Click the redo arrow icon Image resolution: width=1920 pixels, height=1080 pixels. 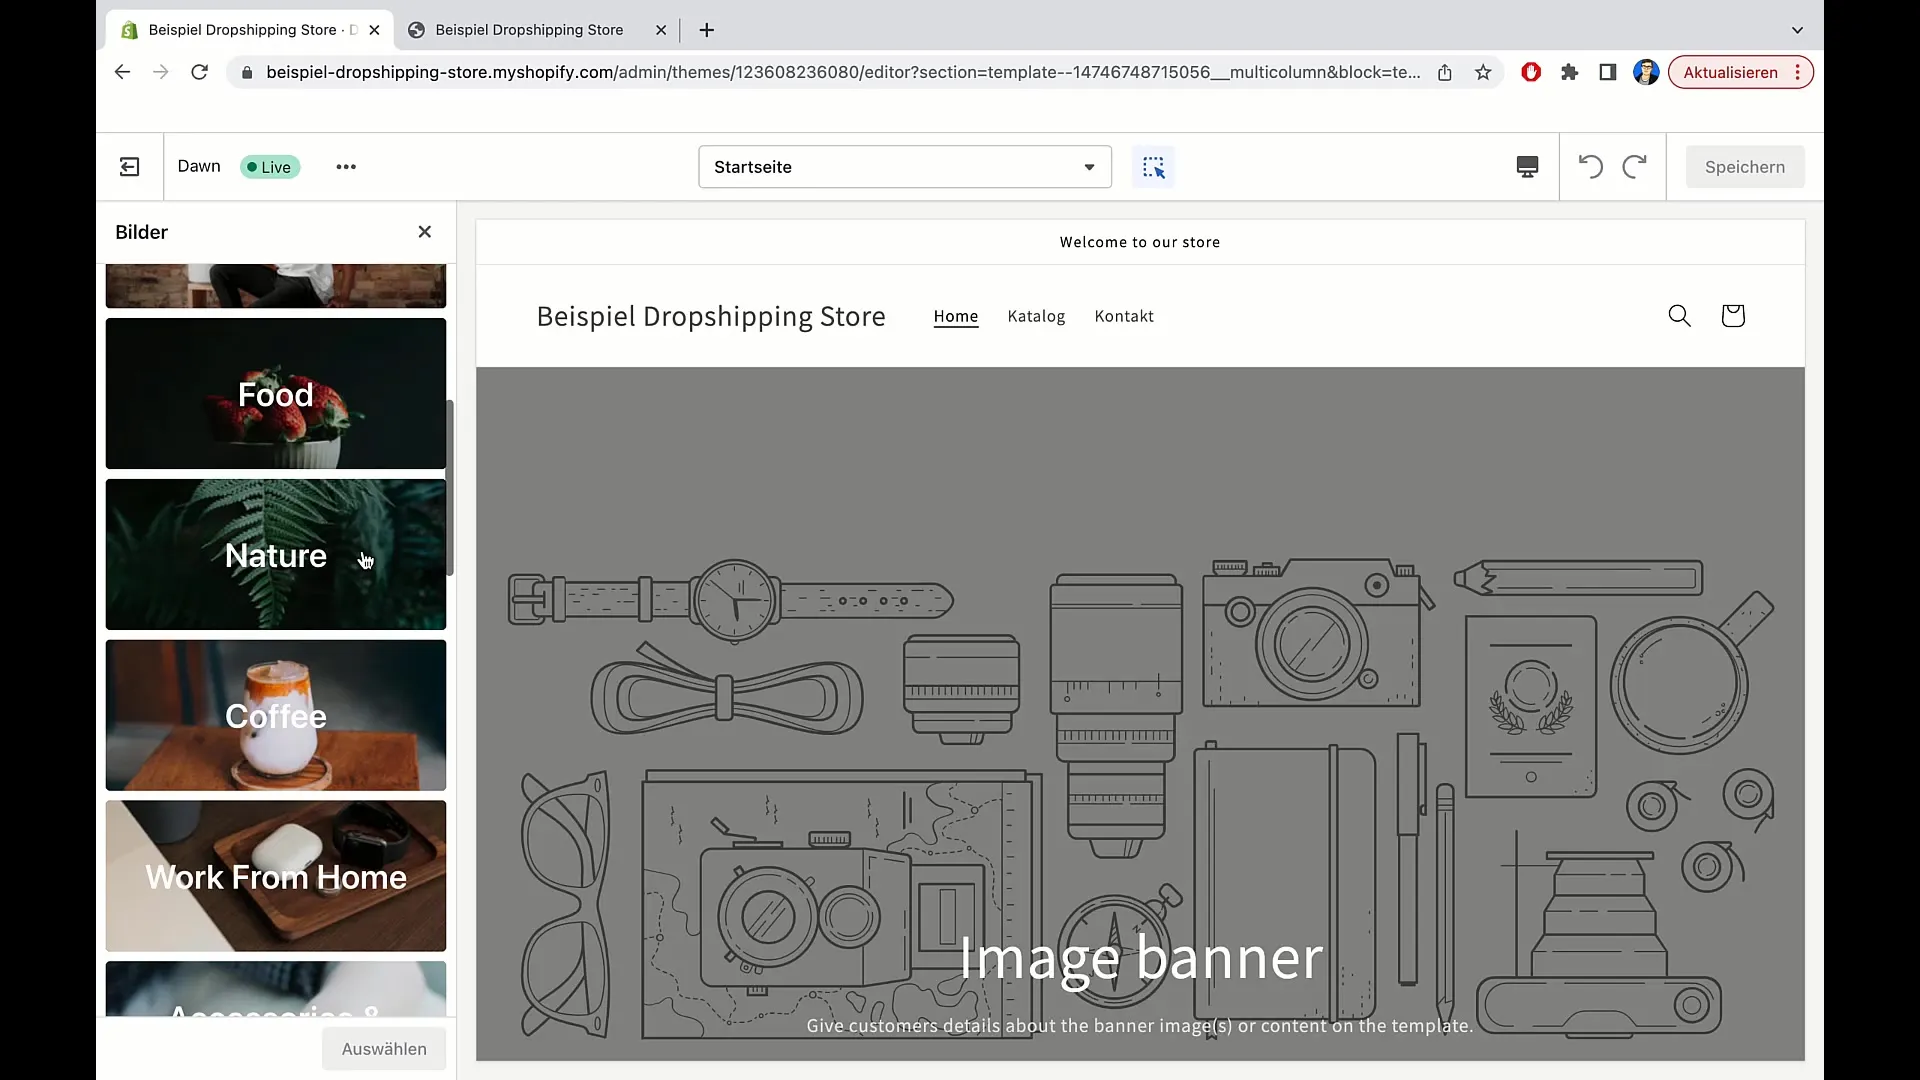1634,166
